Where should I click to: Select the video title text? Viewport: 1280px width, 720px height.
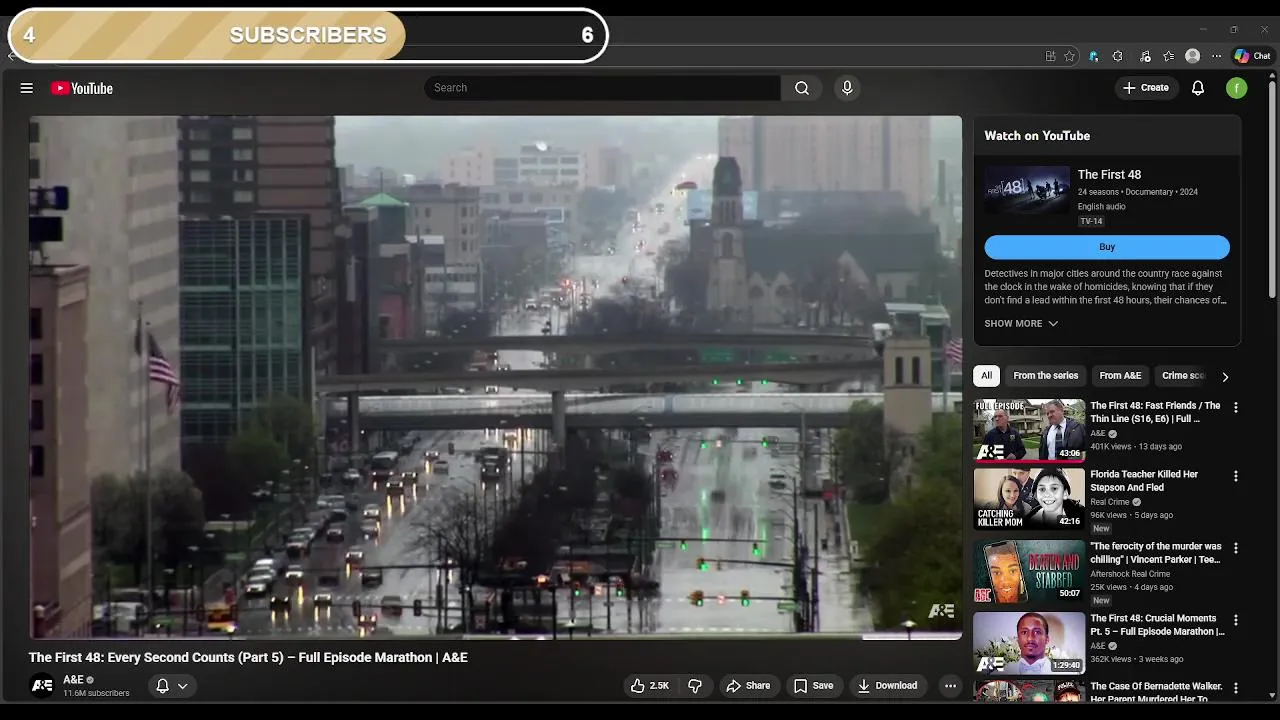[x=248, y=658]
